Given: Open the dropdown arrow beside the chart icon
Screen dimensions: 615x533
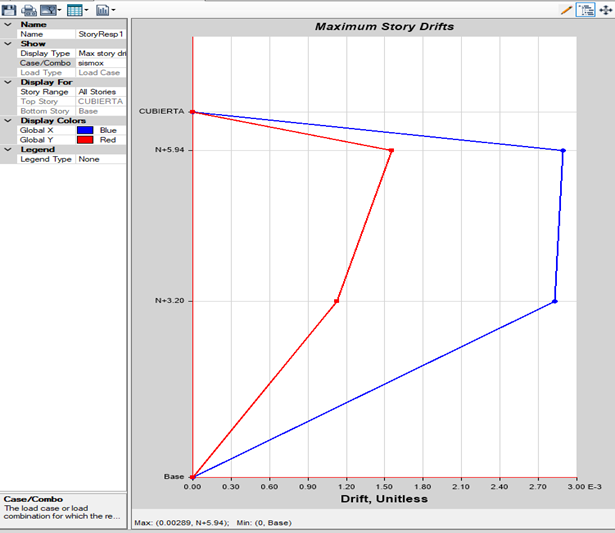Looking at the screenshot, I should coord(113,10).
